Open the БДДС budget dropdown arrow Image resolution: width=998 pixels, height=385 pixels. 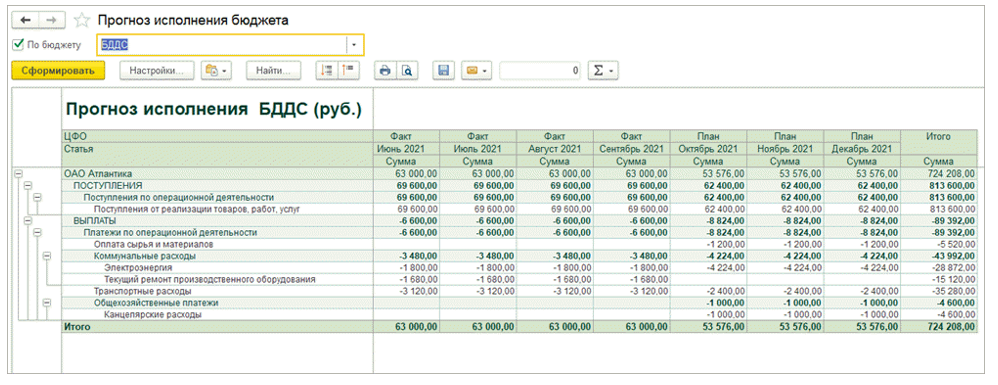[355, 45]
